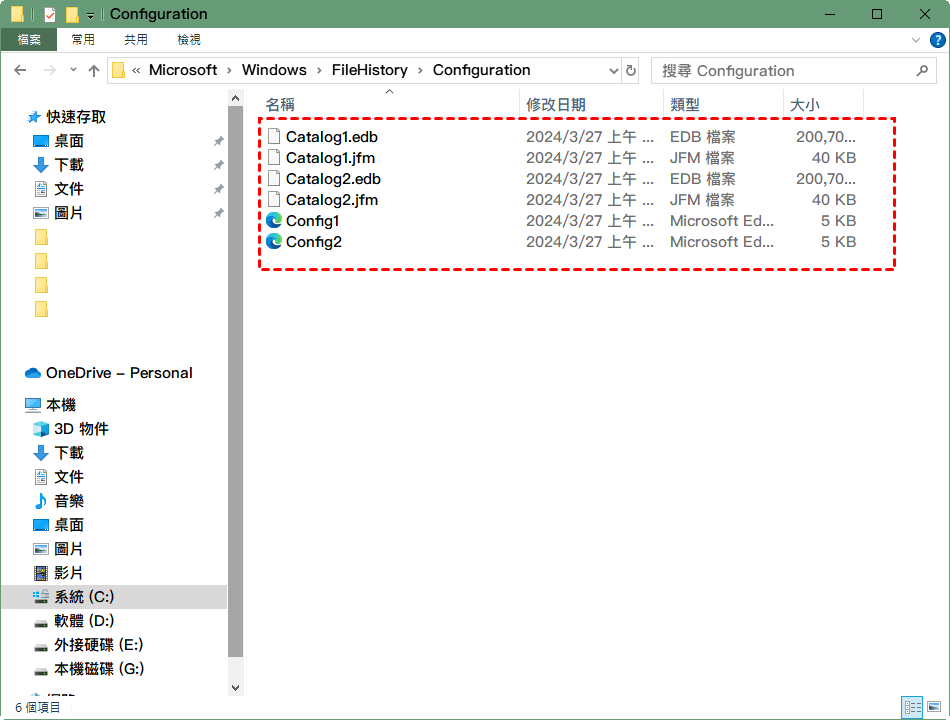Viewport: 950px width, 720px height.
Task: Open 下載 folder under 本機
Action: [x=68, y=453]
